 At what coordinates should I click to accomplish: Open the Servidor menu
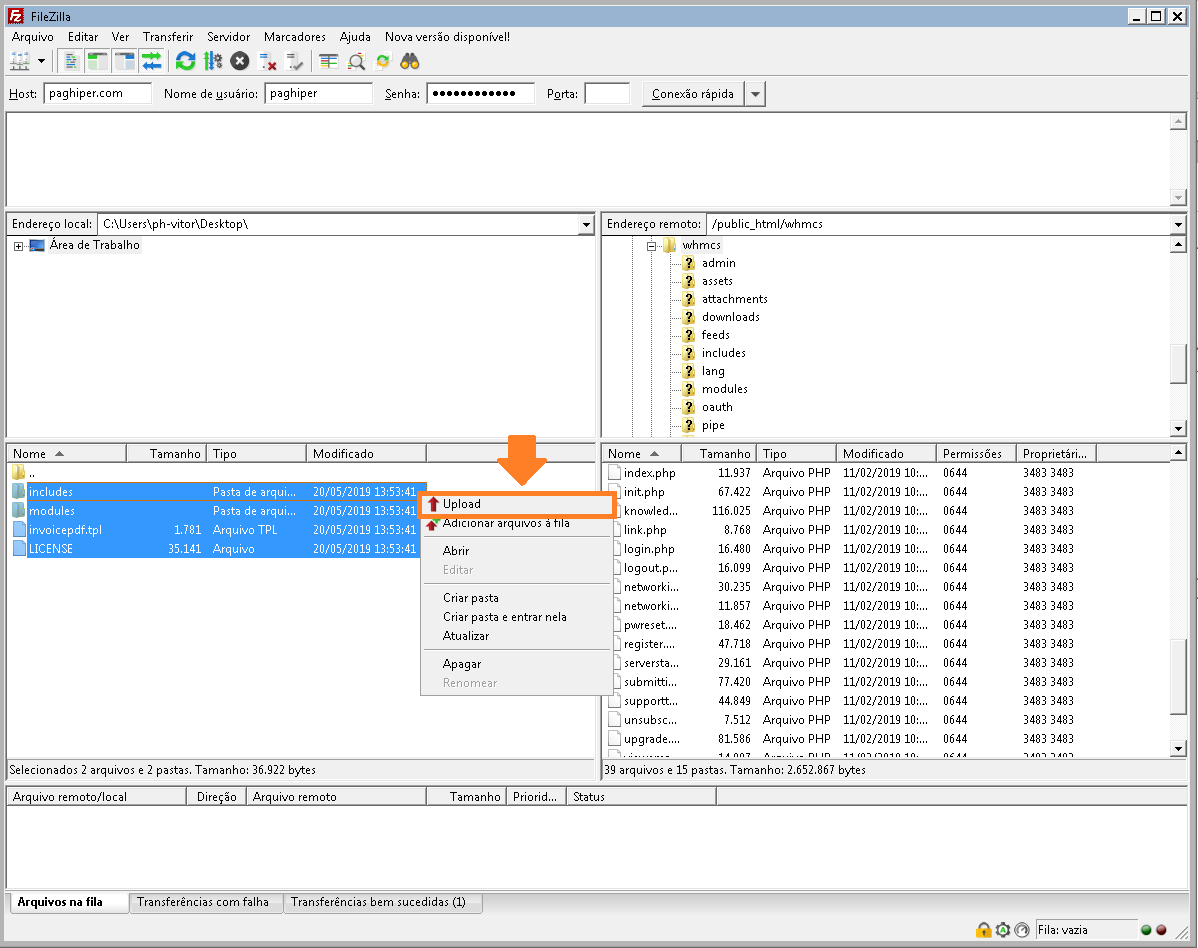click(x=228, y=37)
